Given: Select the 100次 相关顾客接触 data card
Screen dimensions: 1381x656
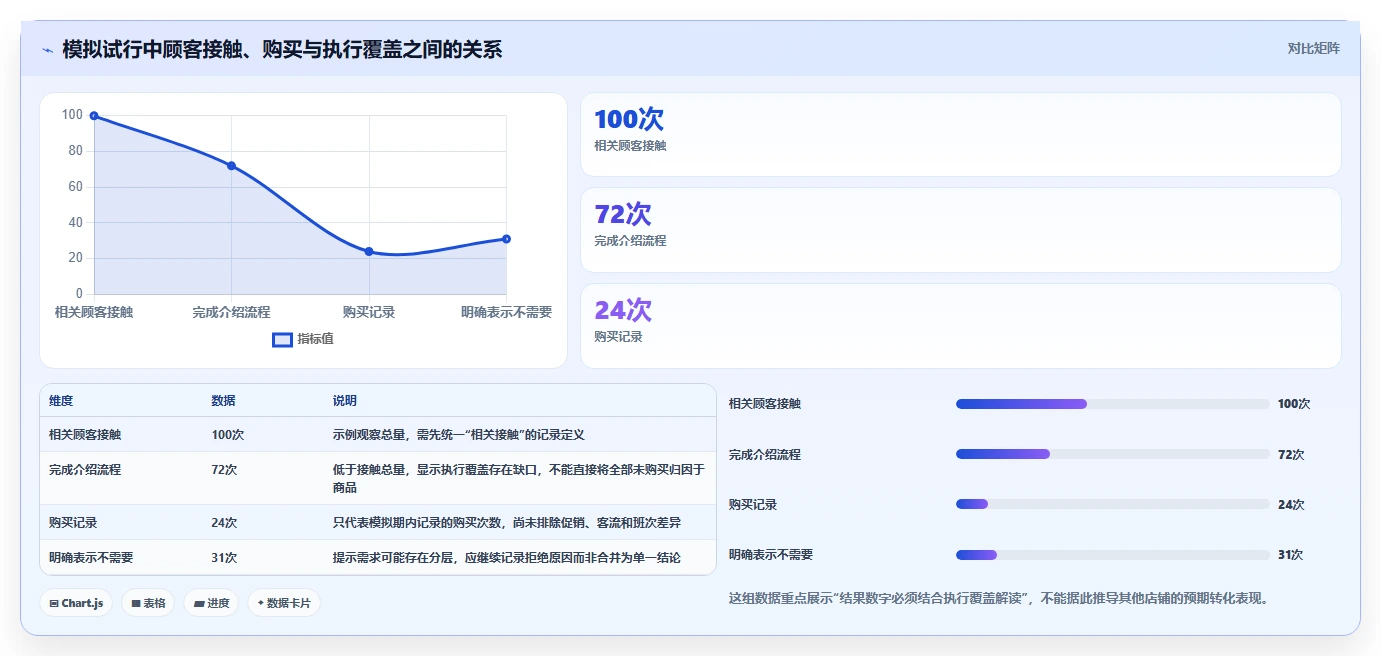Looking at the screenshot, I should tap(960, 135).
